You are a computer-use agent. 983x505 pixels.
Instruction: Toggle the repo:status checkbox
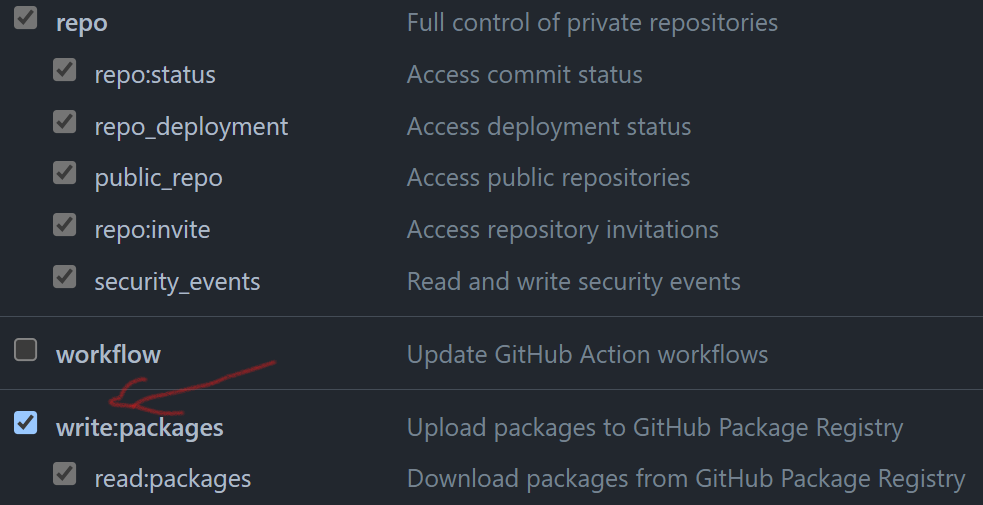pos(65,70)
